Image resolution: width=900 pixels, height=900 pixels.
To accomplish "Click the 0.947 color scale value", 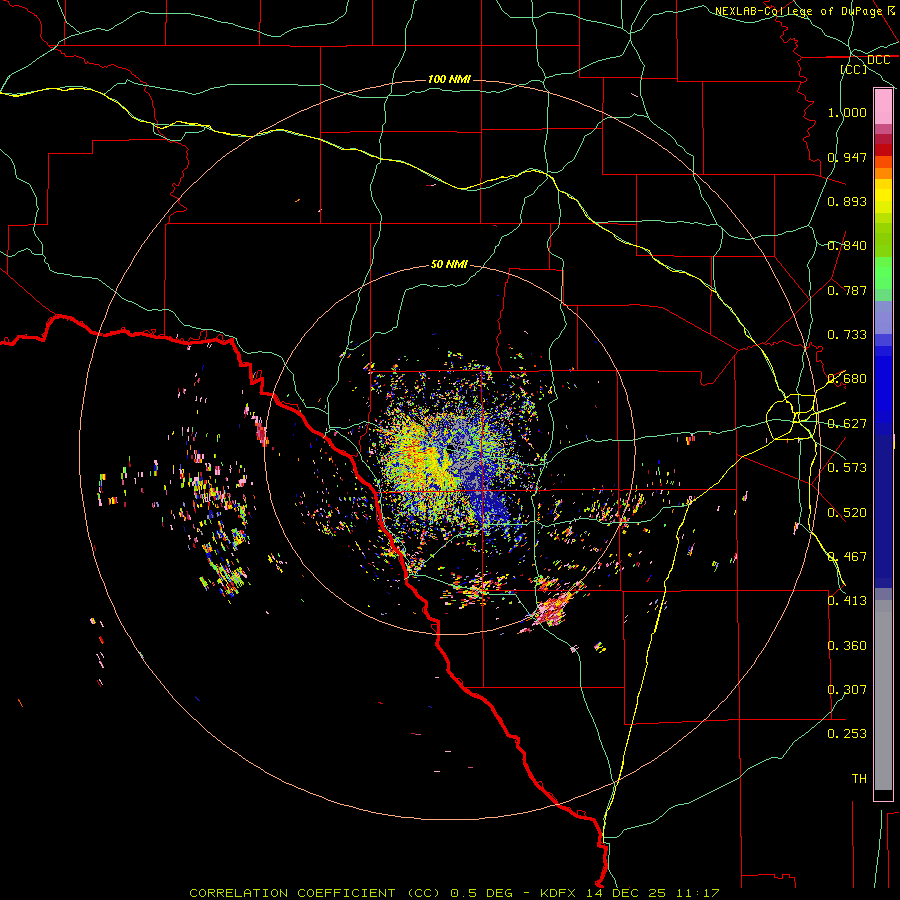I will [x=847, y=157].
